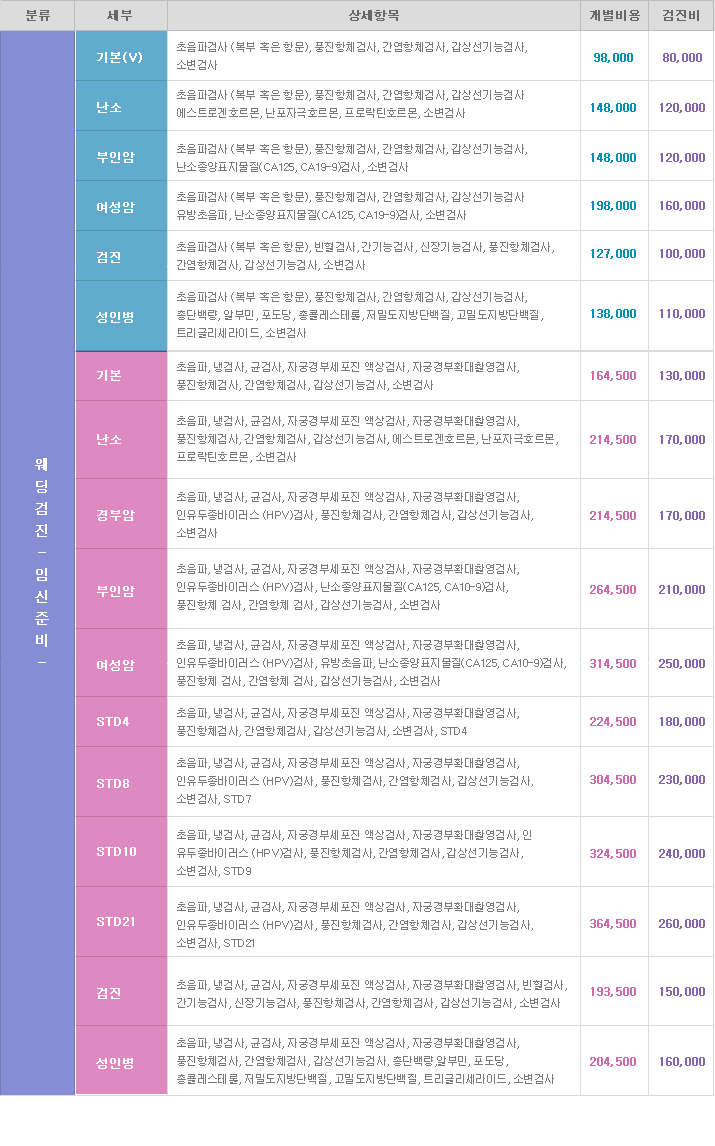
Task: Click the 260,000 checkup price
Action: [681, 923]
